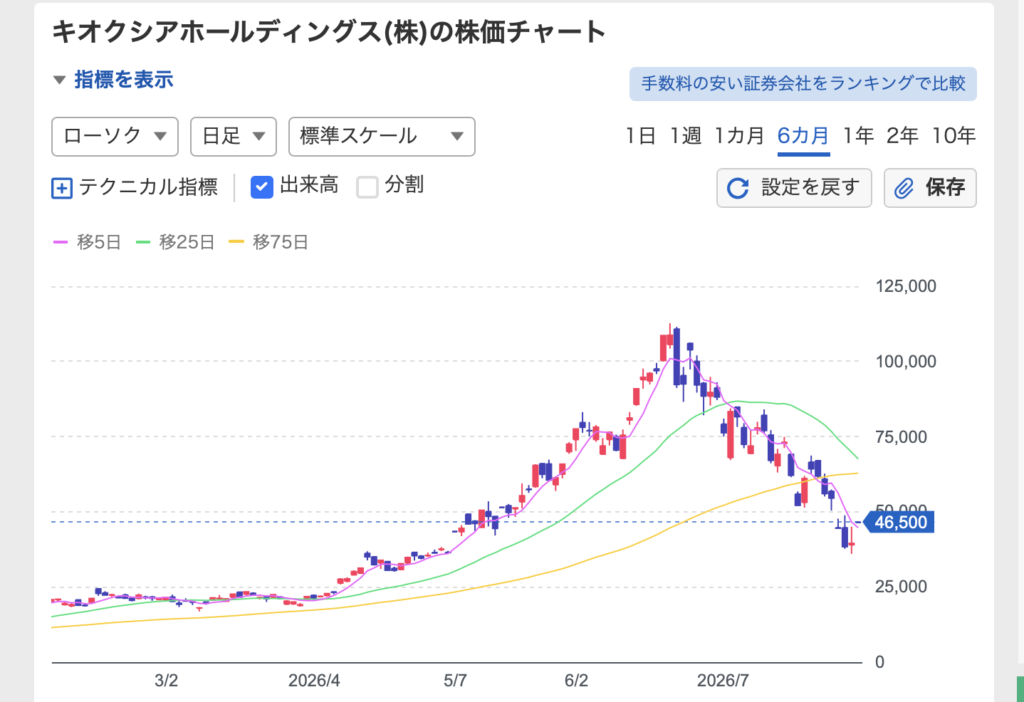Select the 2年 period tab
Screen dimensions: 1024x702
pos(903,136)
